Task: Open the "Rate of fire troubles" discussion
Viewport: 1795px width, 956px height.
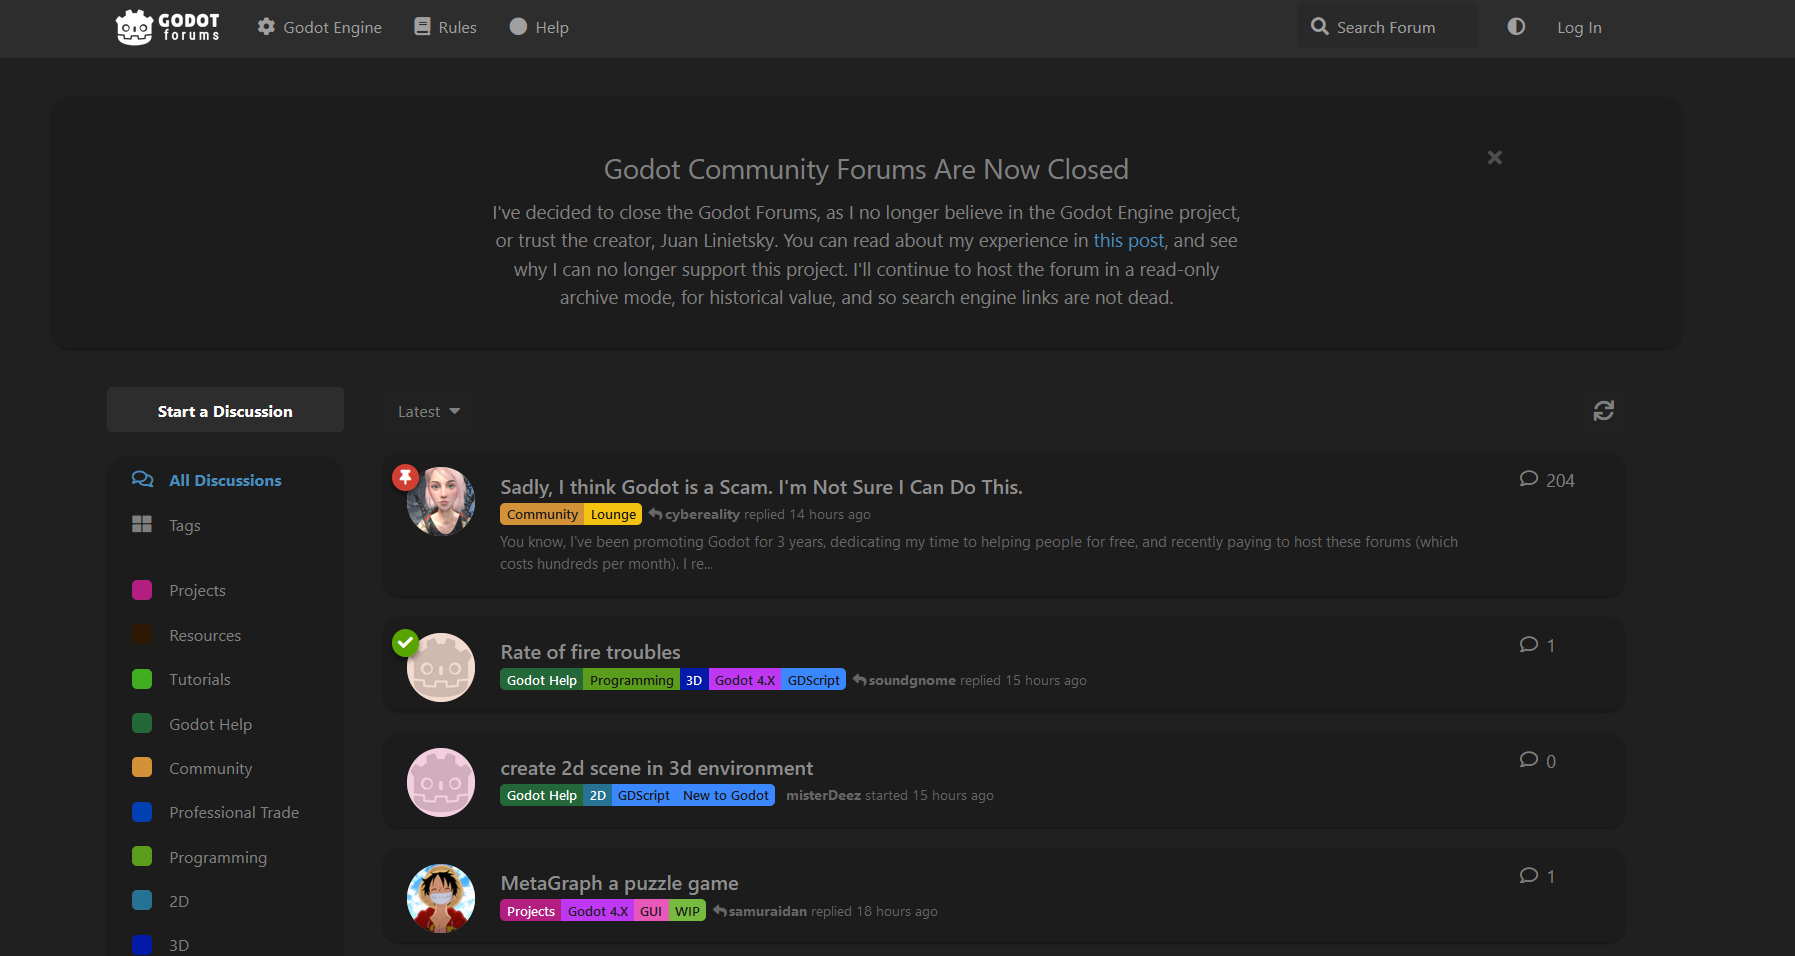Action: [x=590, y=652]
